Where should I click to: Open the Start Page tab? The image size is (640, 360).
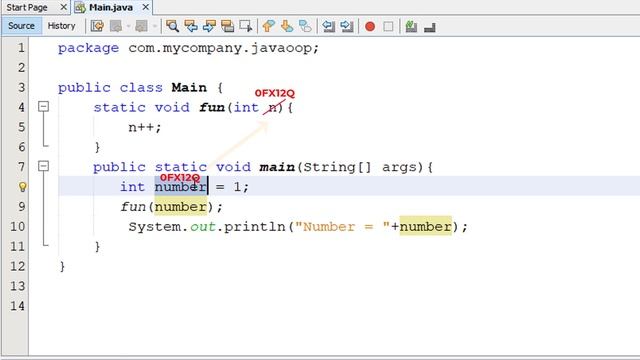(27, 7)
